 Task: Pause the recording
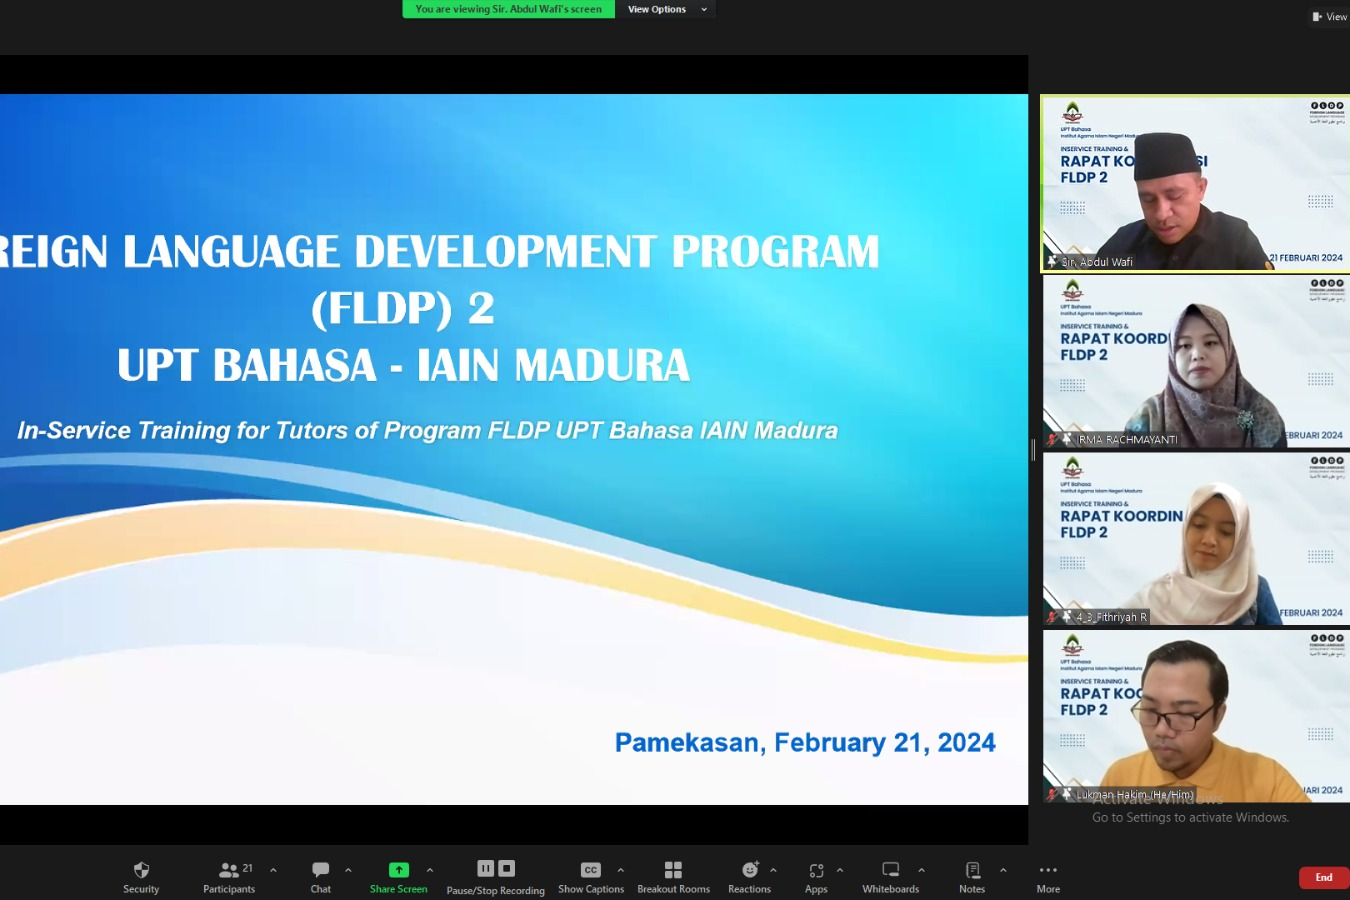[x=486, y=869]
